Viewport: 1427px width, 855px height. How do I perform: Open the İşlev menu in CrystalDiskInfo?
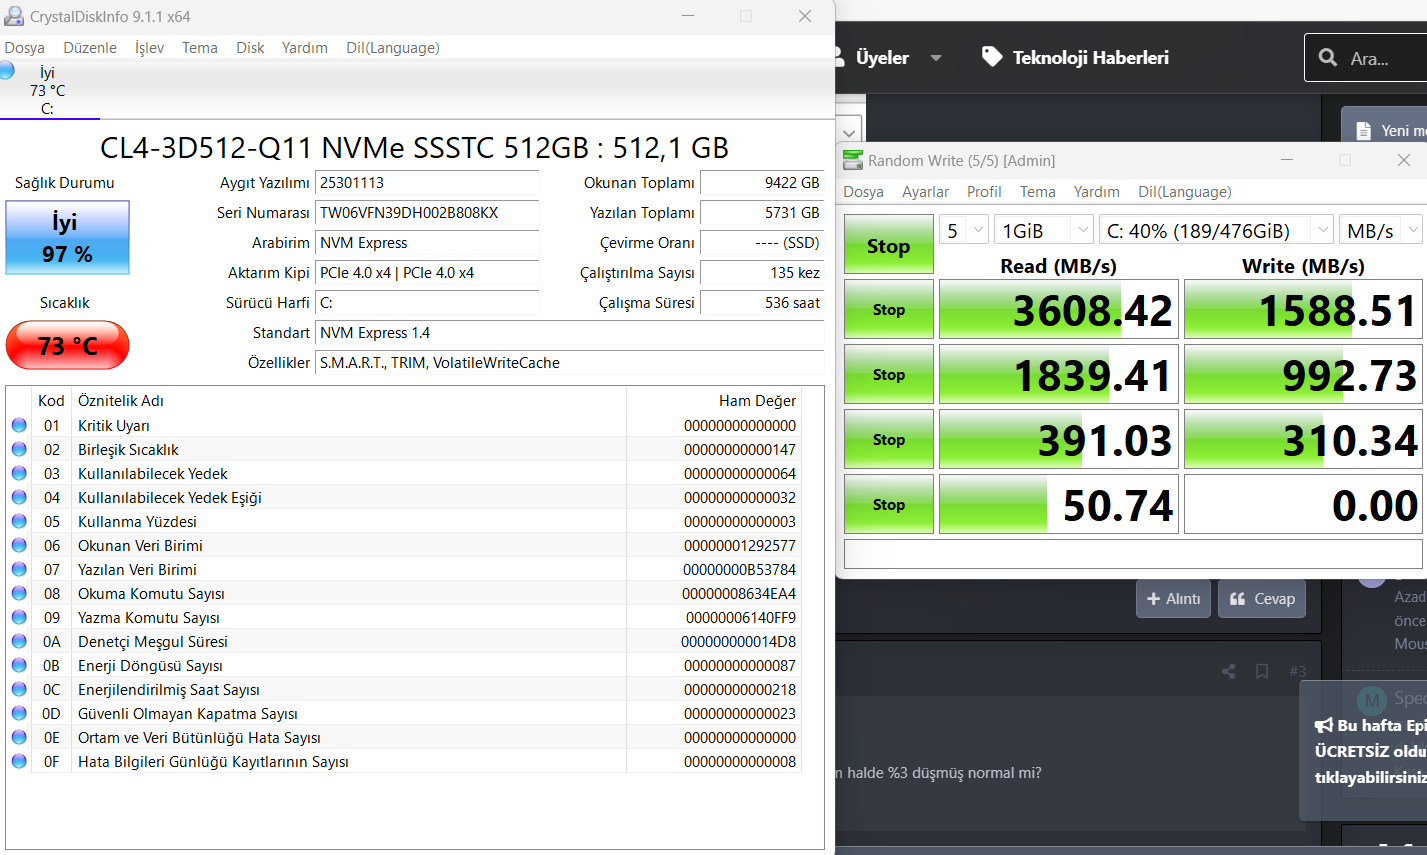click(x=149, y=48)
